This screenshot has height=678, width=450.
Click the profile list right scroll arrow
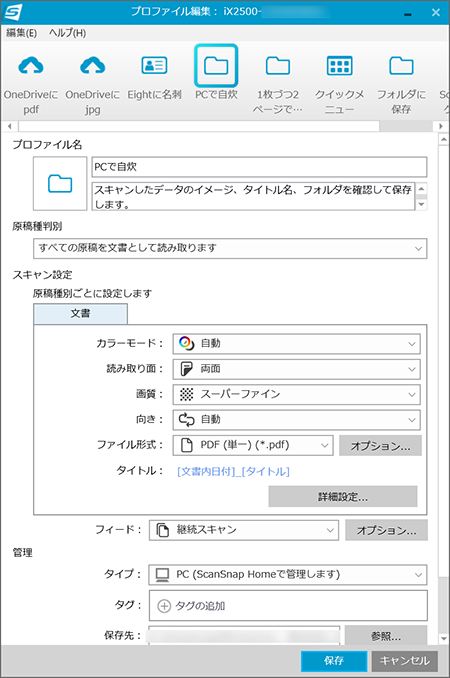pyautogui.click(x=440, y=126)
